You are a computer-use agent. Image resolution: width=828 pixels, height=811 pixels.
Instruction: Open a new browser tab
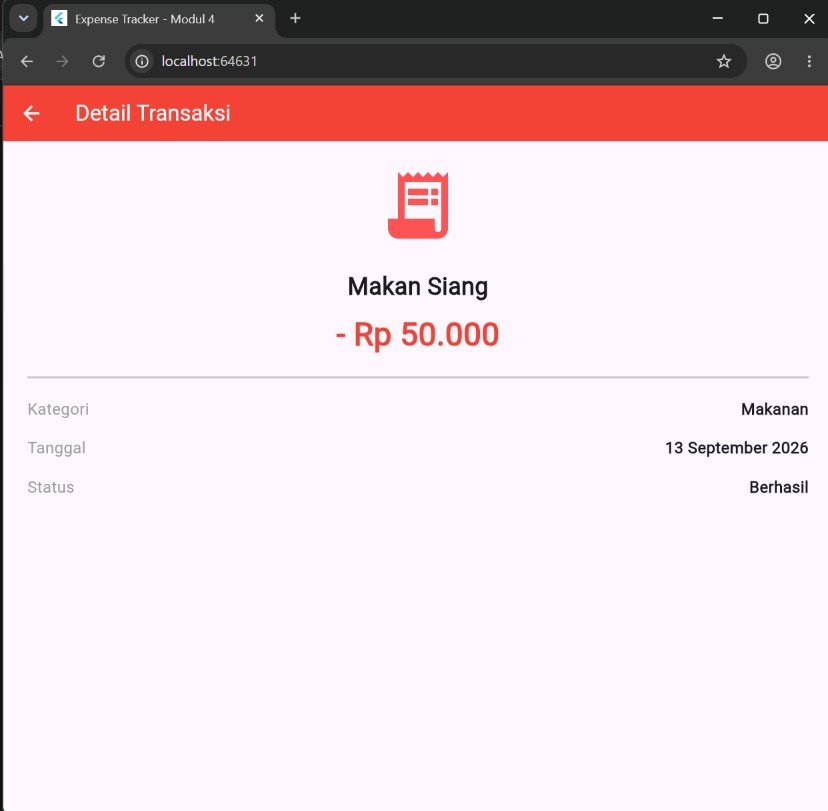point(295,18)
